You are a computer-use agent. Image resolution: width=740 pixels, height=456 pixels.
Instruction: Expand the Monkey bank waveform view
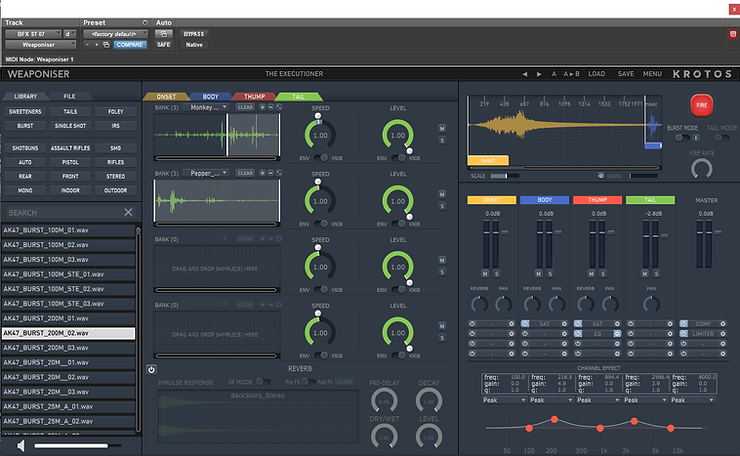point(279,107)
